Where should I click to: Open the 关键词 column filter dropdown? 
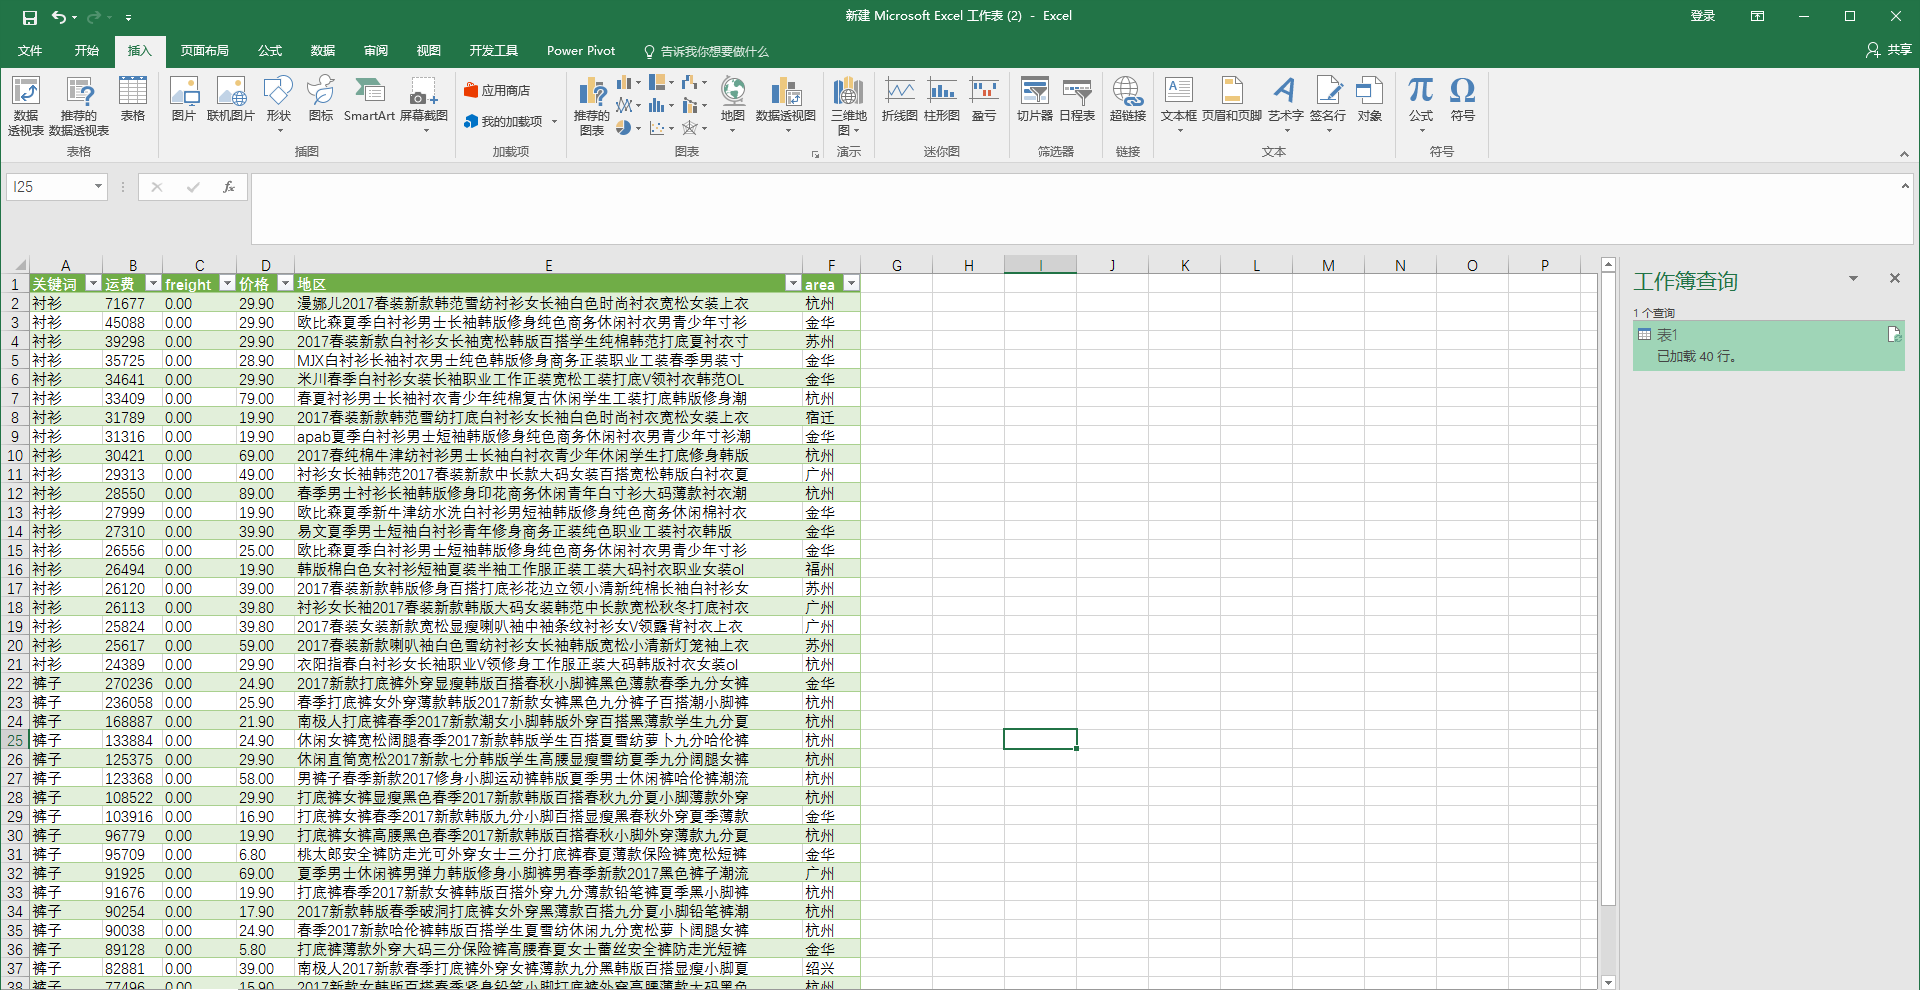point(93,284)
